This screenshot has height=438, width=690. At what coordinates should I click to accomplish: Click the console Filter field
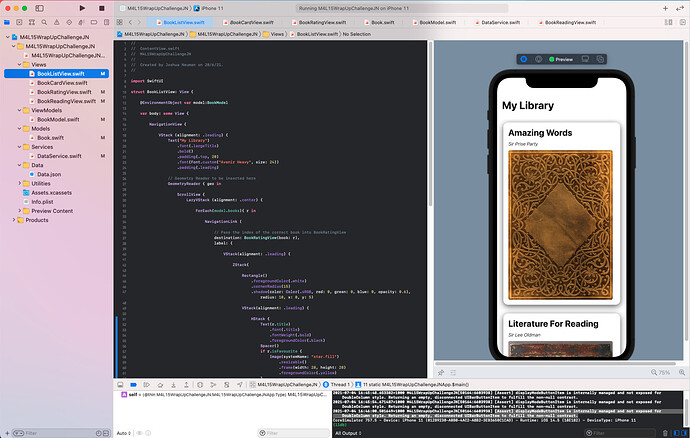[620, 433]
